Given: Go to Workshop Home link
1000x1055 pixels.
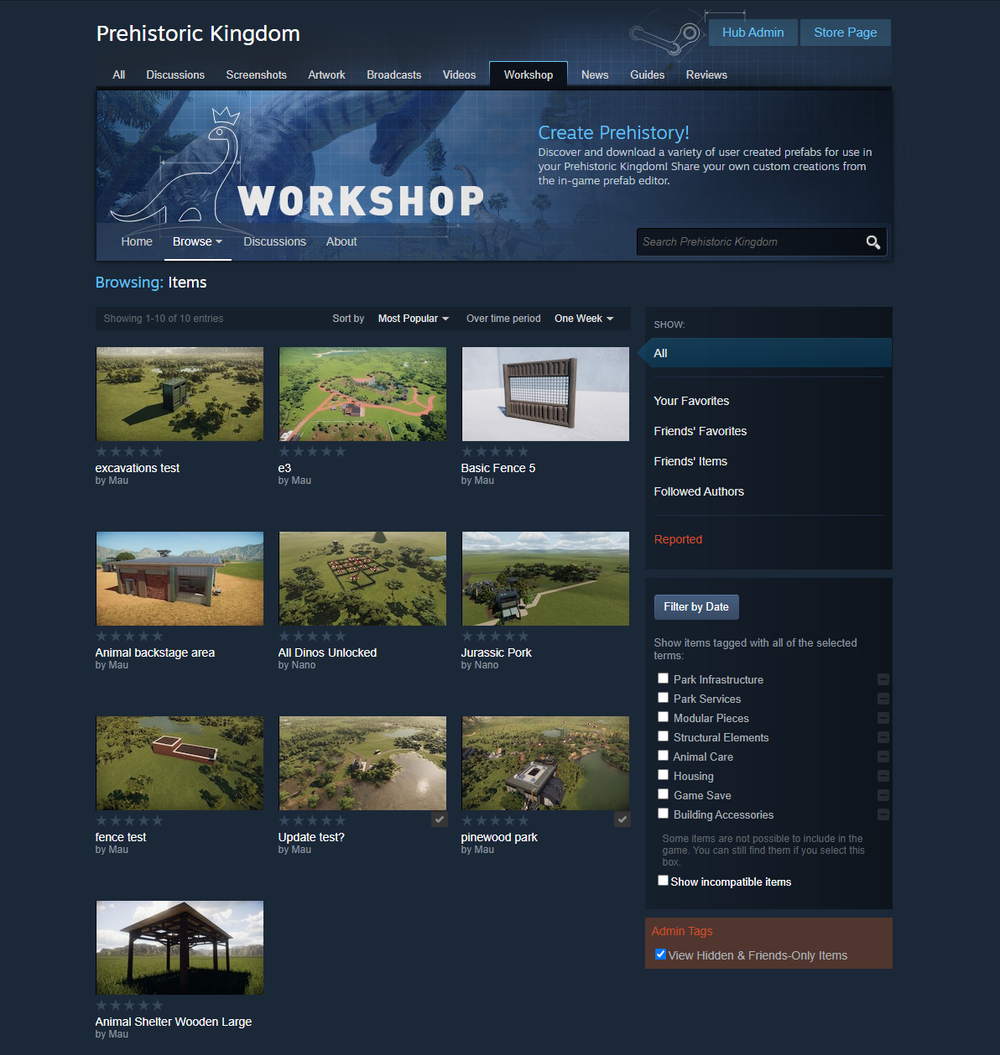Looking at the screenshot, I should 137,242.
